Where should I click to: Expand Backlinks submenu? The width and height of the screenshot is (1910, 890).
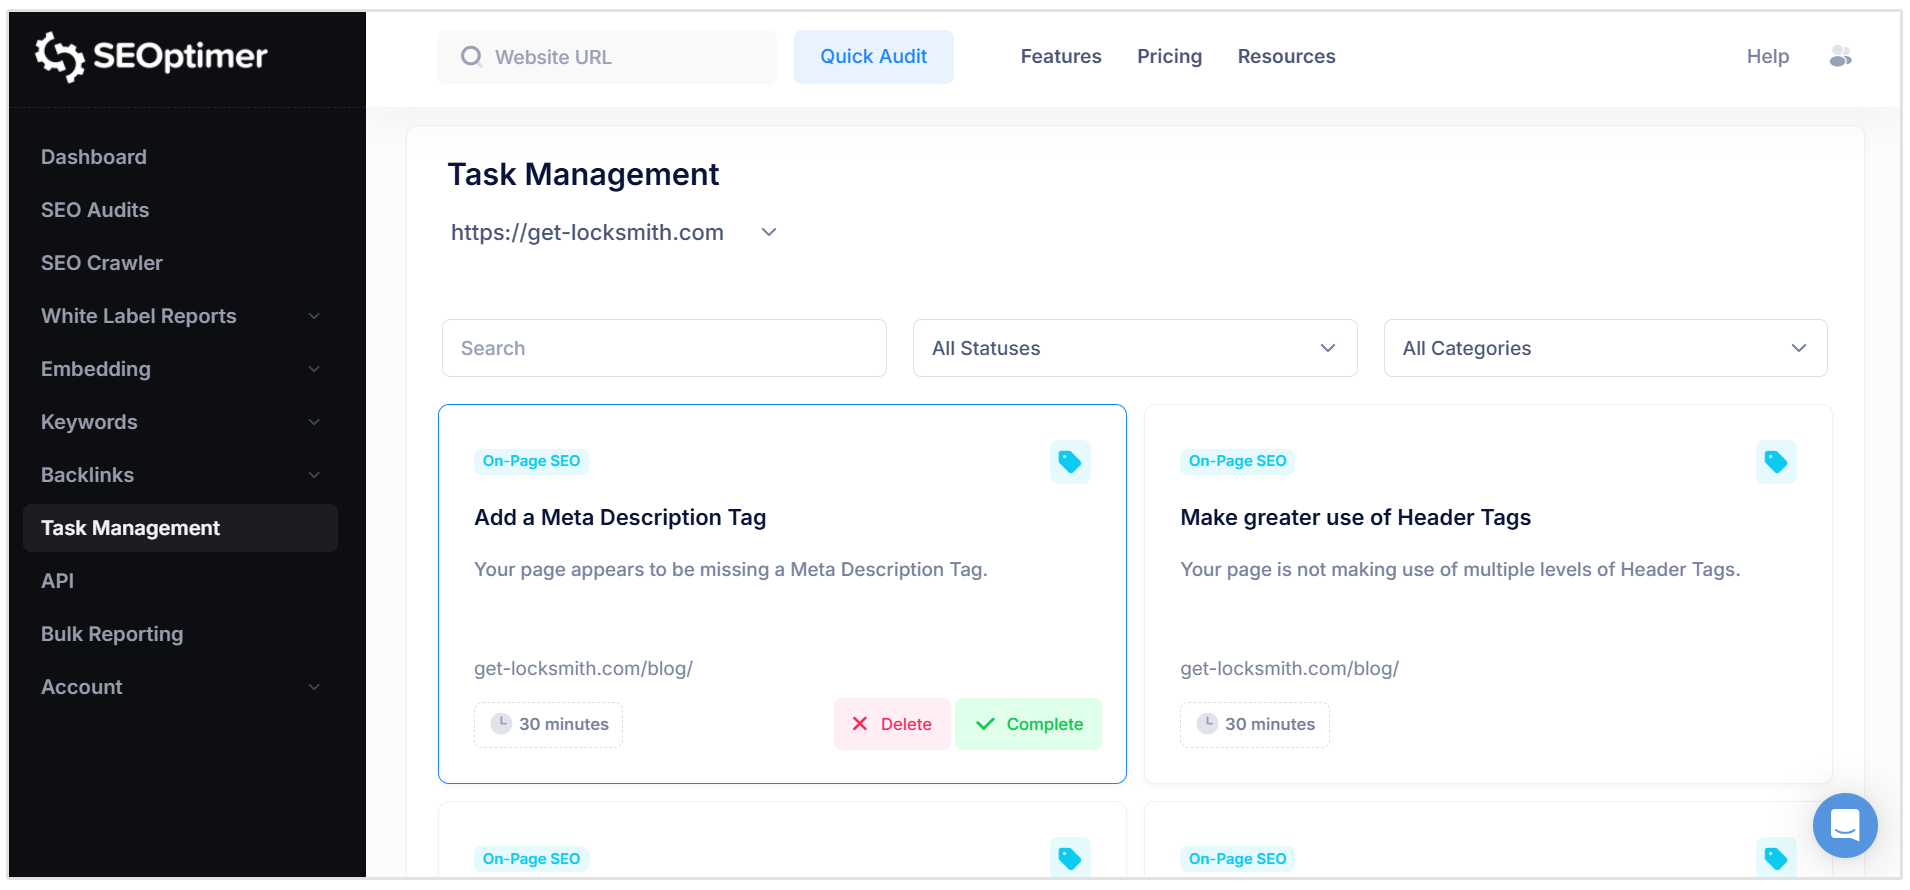coord(314,475)
